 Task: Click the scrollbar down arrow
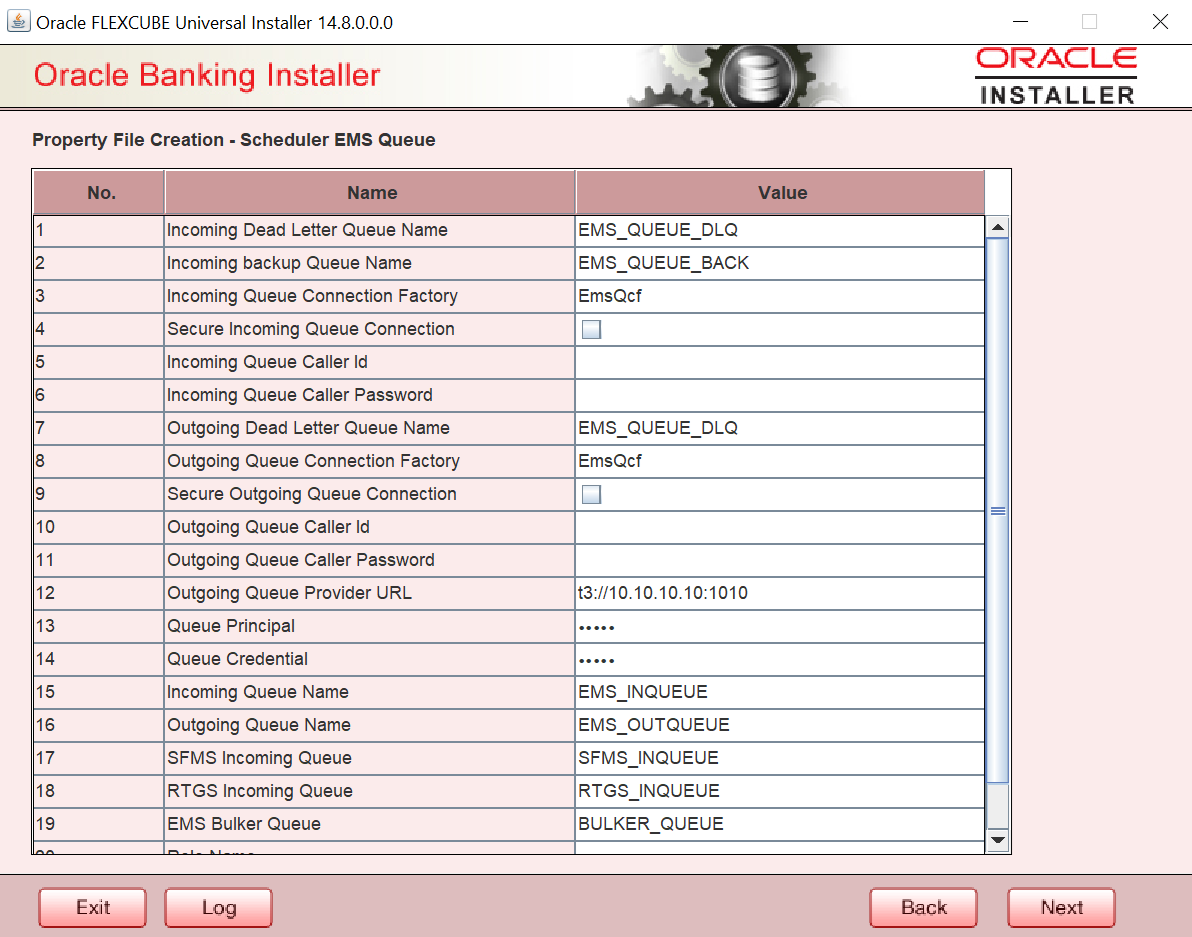997,840
